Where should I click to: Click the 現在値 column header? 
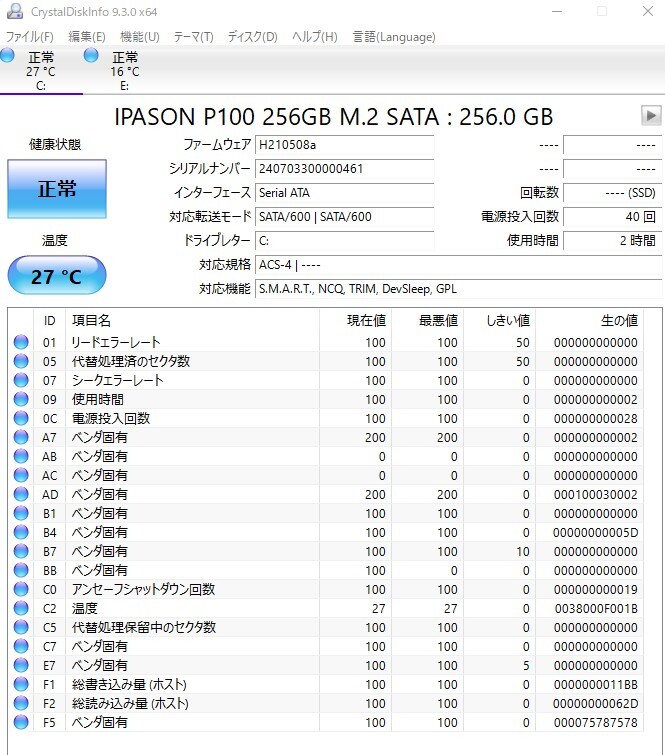tap(355, 321)
